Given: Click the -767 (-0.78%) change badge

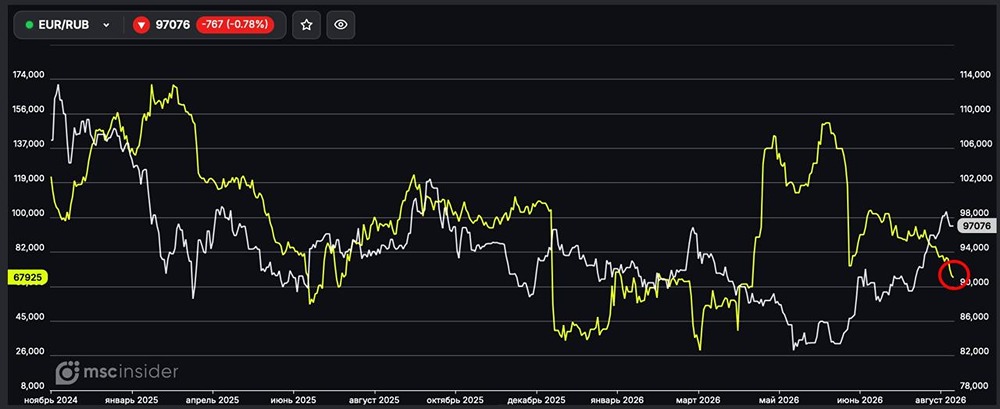Looking at the screenshot, I should pos(235,25).
